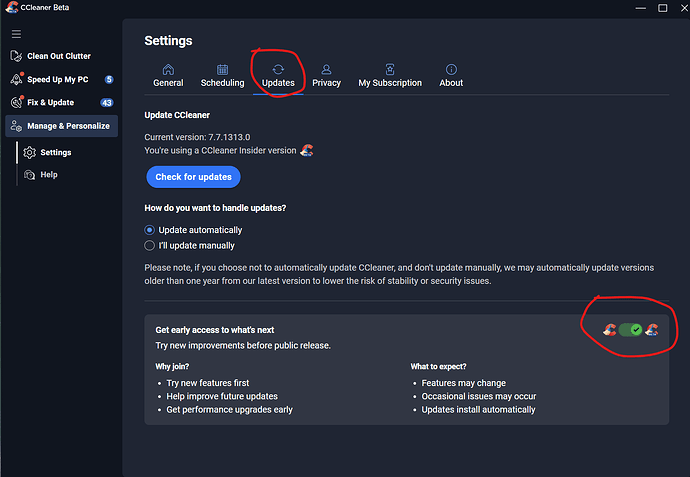Click the Check for updates button
690x477 pixels.
click(193, 177)
